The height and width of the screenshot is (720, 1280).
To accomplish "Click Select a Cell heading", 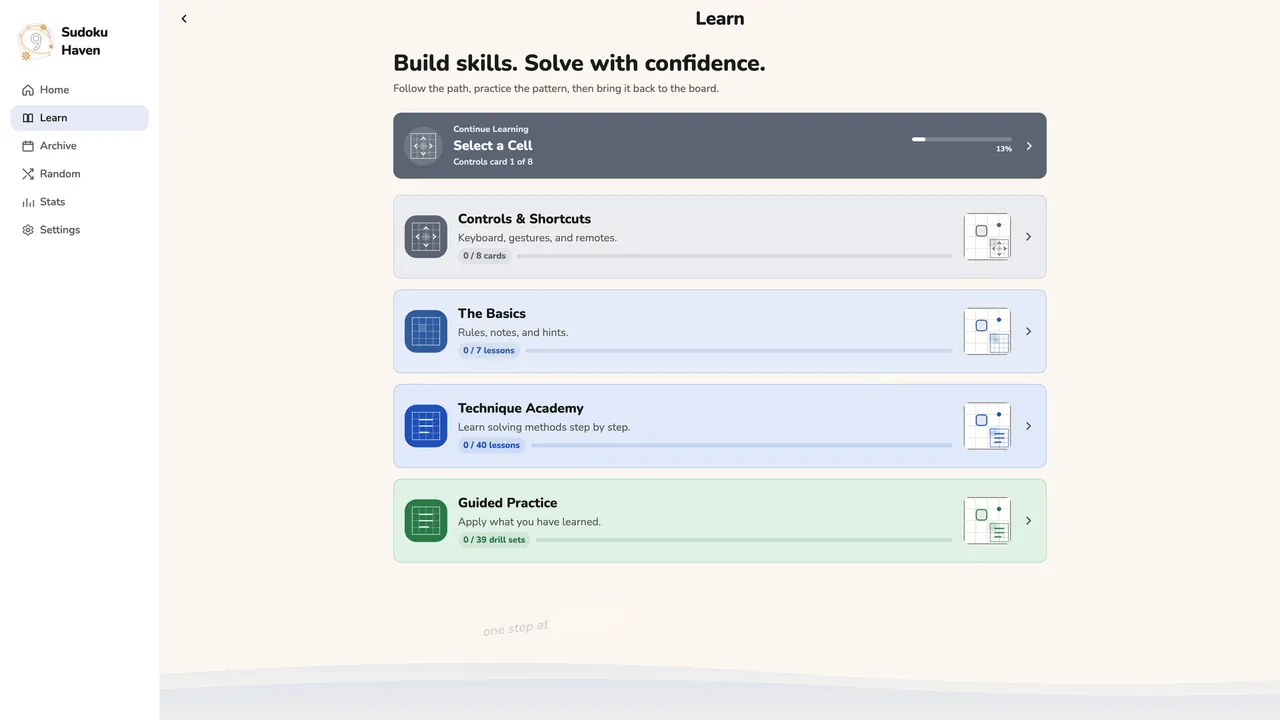I will pyautogui.click(x=492, y=146).
